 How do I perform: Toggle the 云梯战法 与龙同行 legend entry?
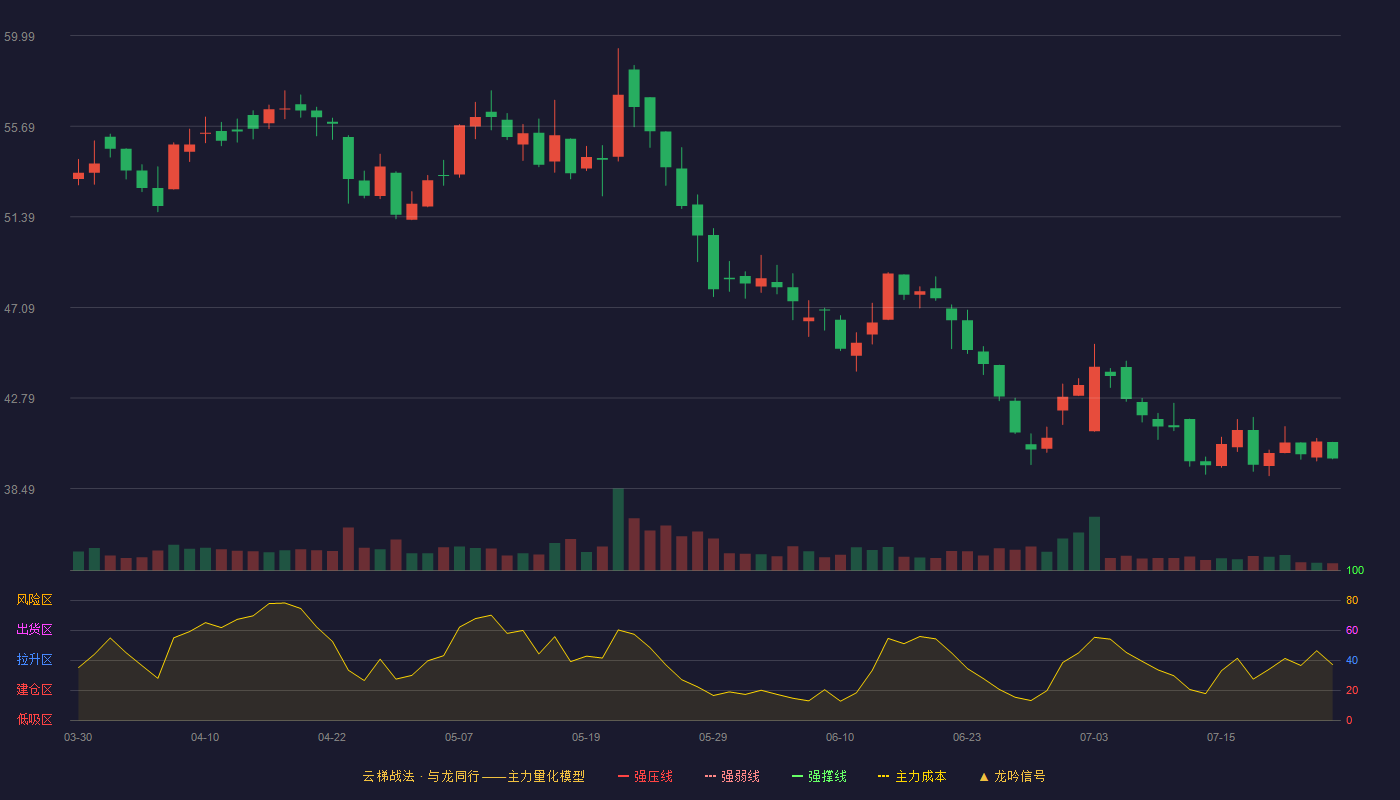tap(473, 776)
